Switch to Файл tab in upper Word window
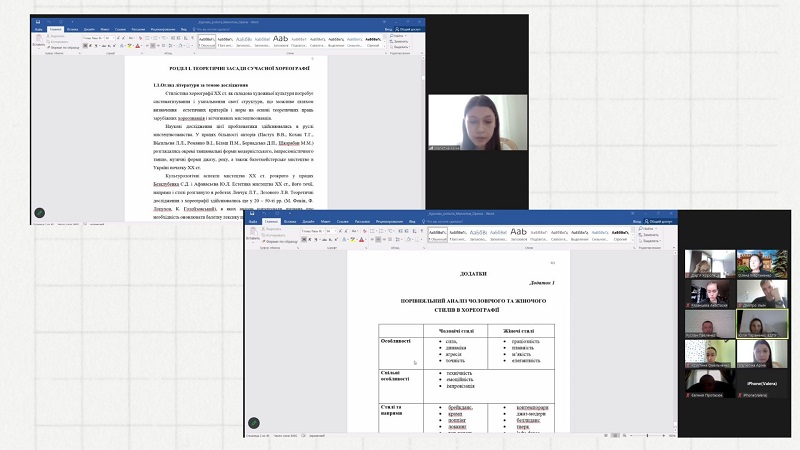The height and width of the screenshot is (450, 800). [x=39, y=29]
